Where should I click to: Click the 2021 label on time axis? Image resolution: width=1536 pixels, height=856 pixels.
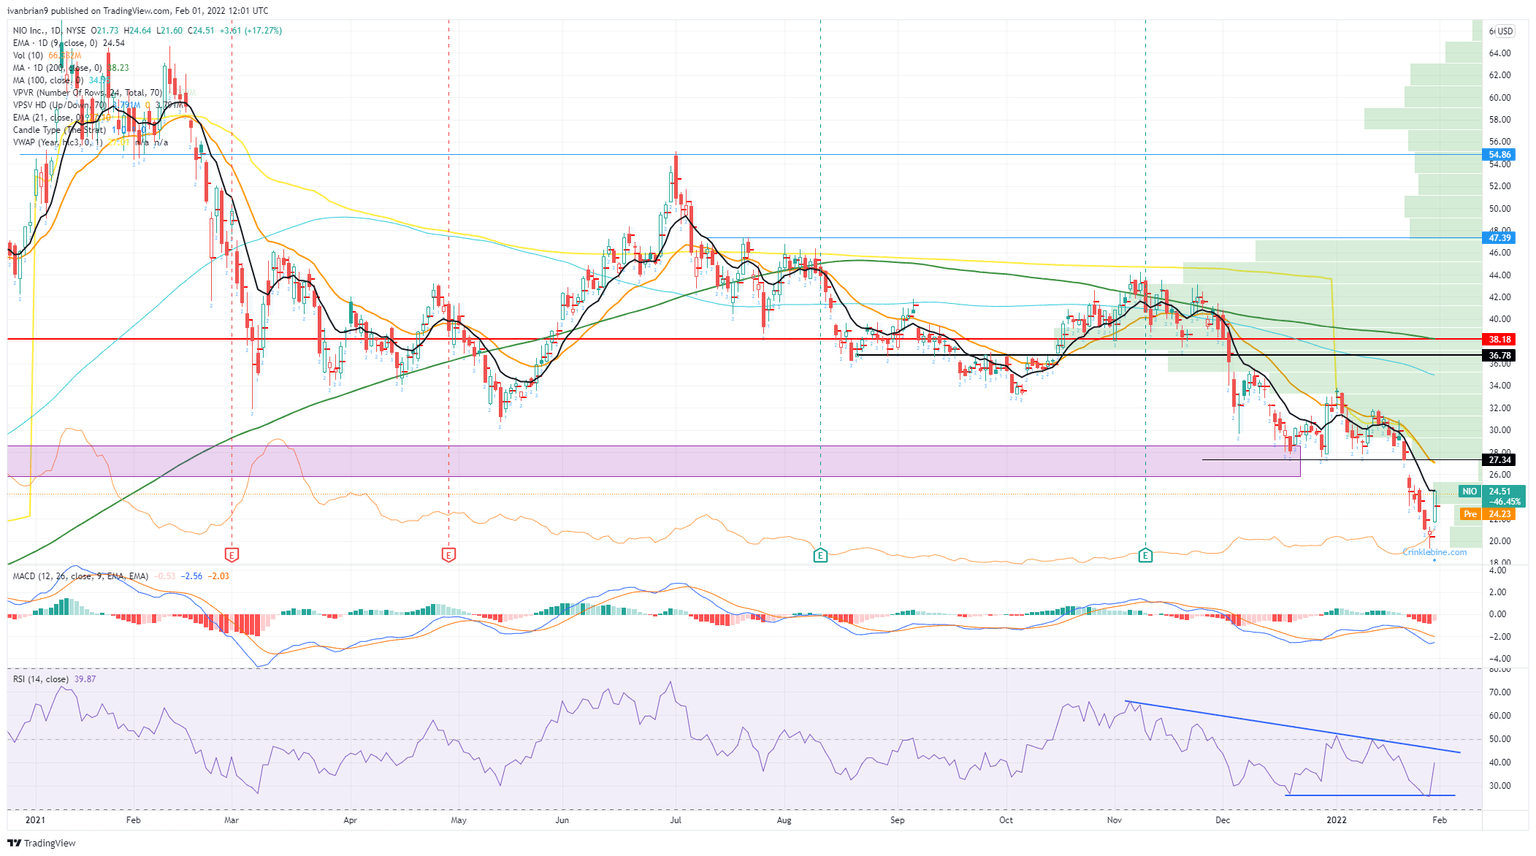click(x=35, y=820)
